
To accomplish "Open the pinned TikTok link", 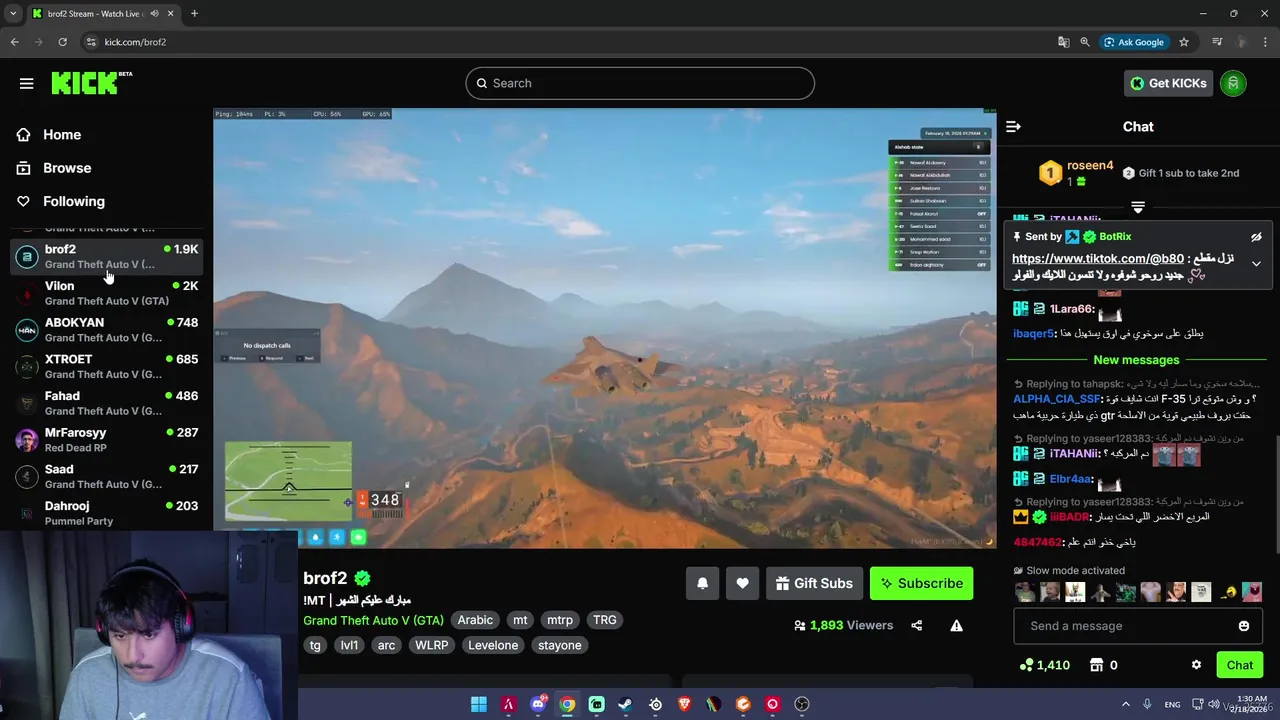I will click(x=1097, y=259).
